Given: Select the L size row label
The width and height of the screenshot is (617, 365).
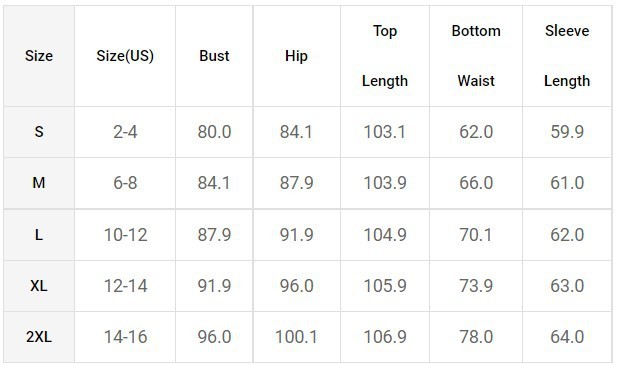Looking at the screenshot, I should tap(39, 235).
